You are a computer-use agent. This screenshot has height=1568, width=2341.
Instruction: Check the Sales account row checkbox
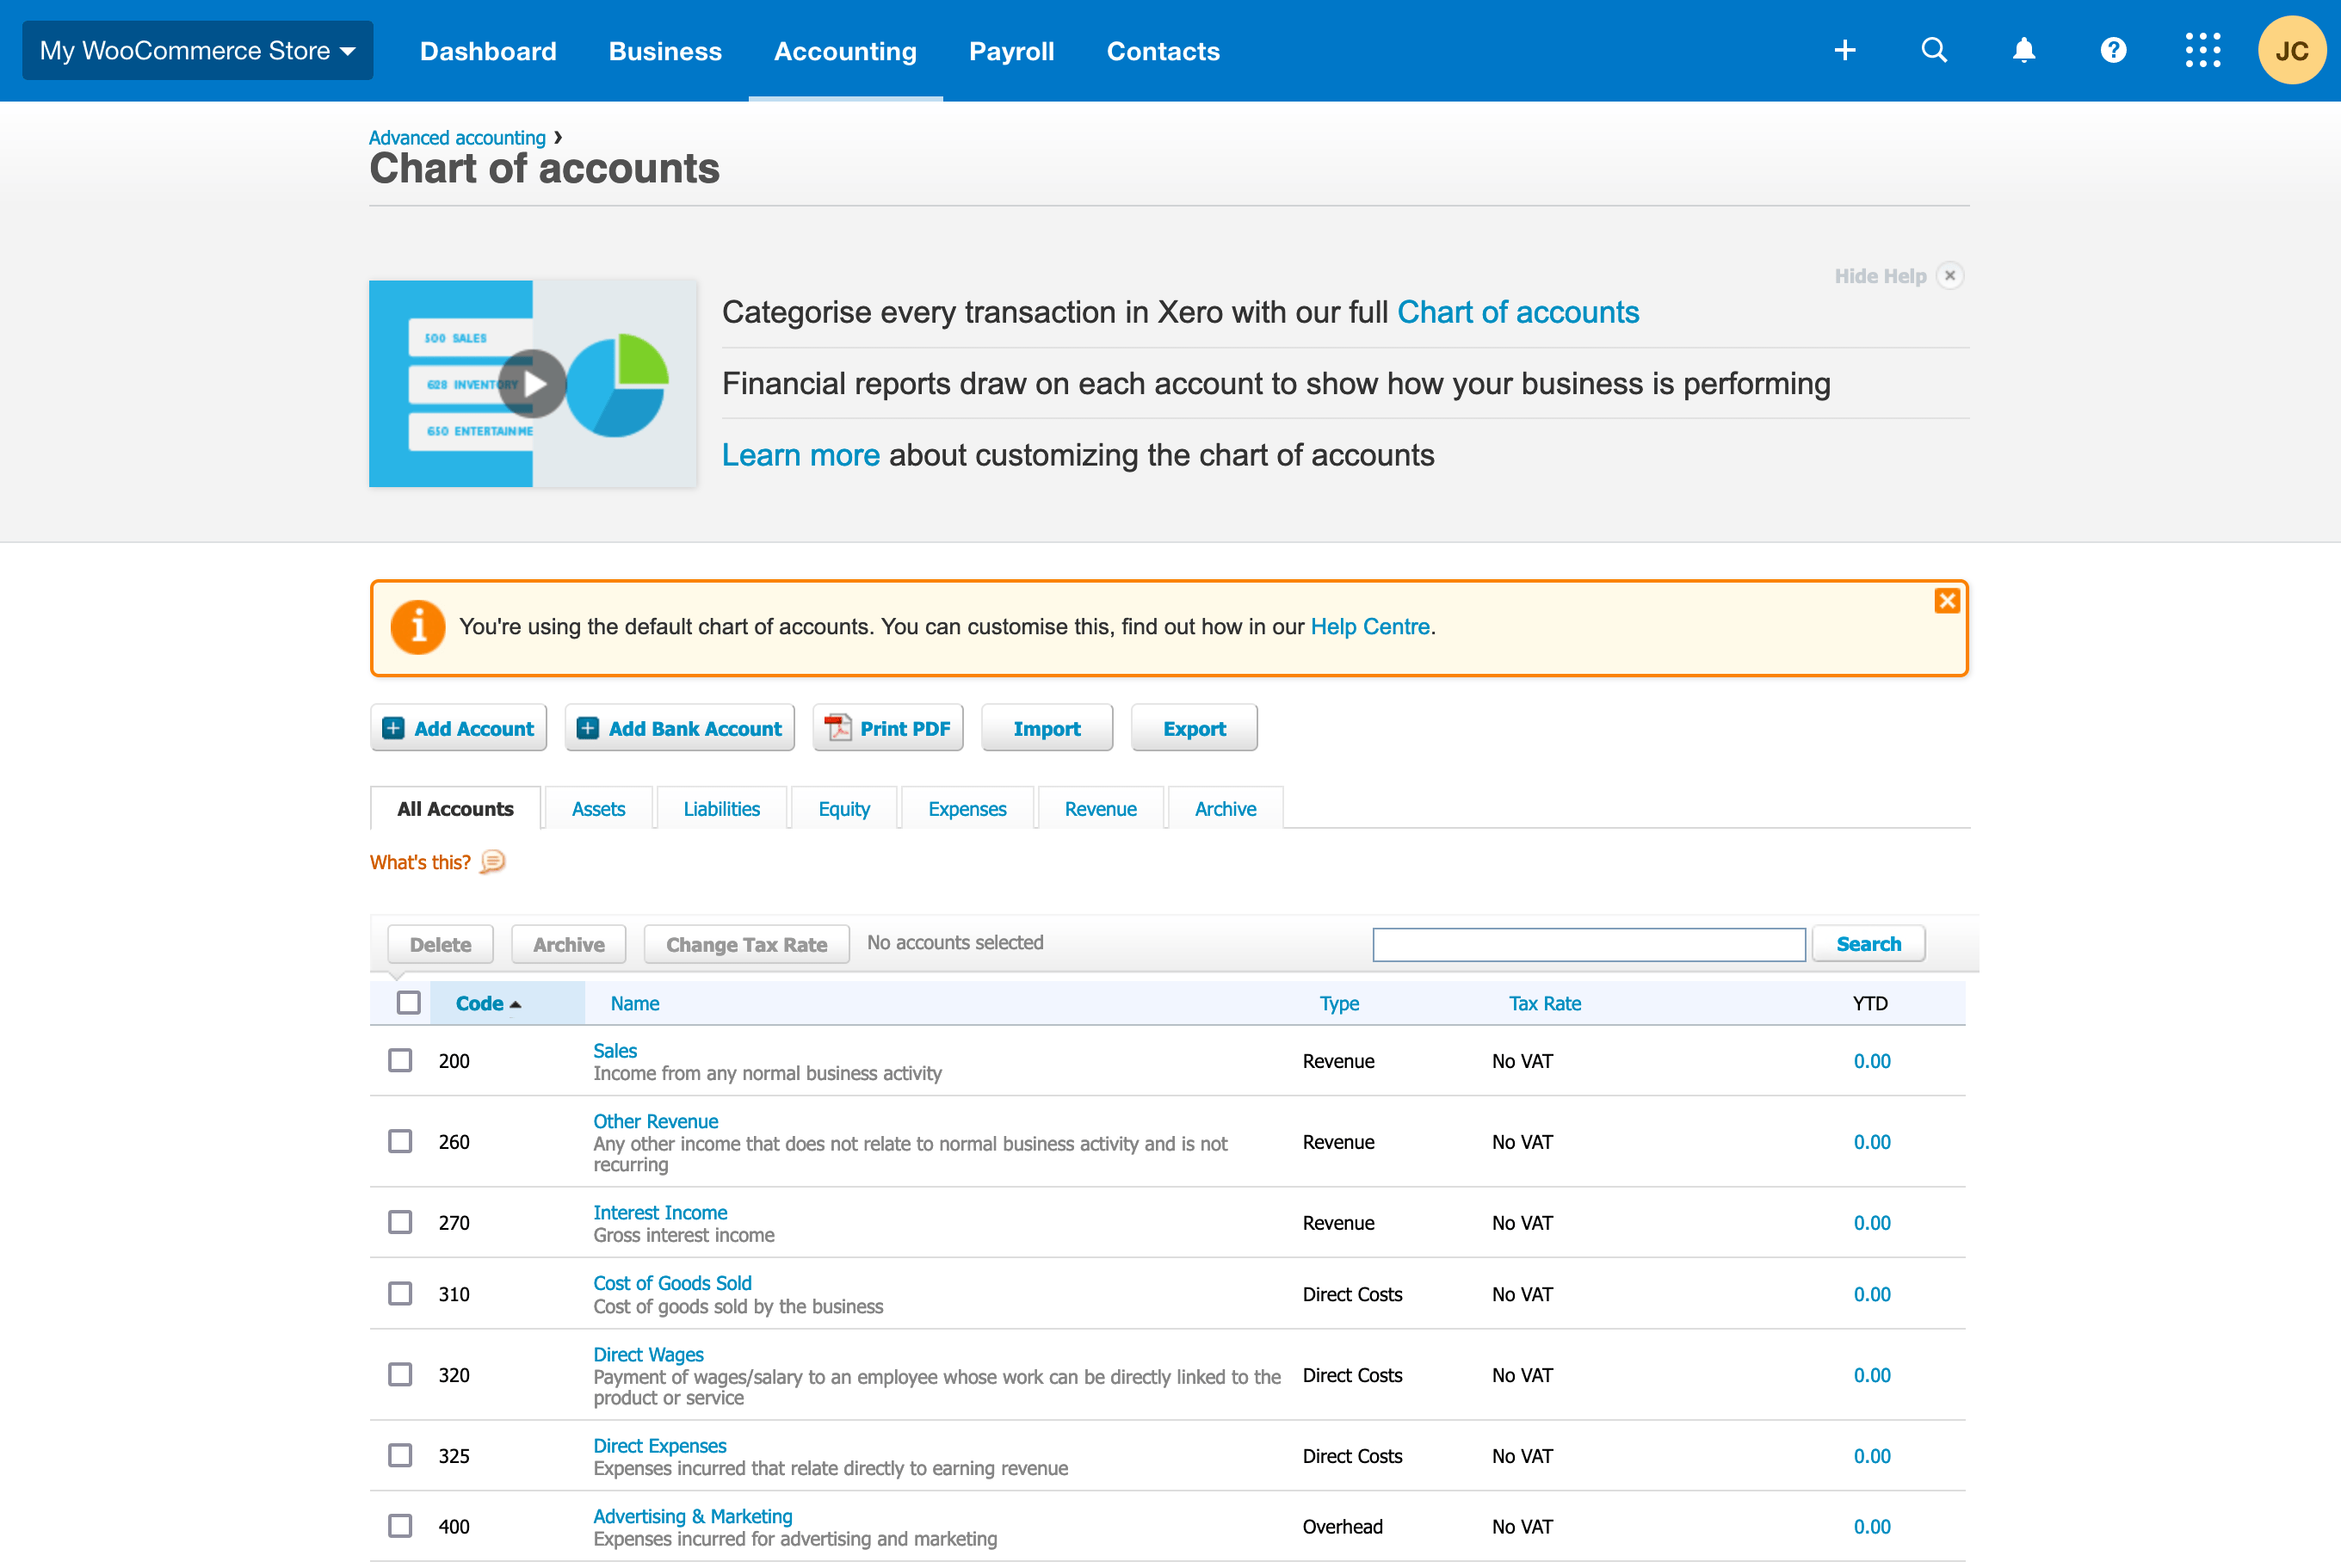[400, 1060]
